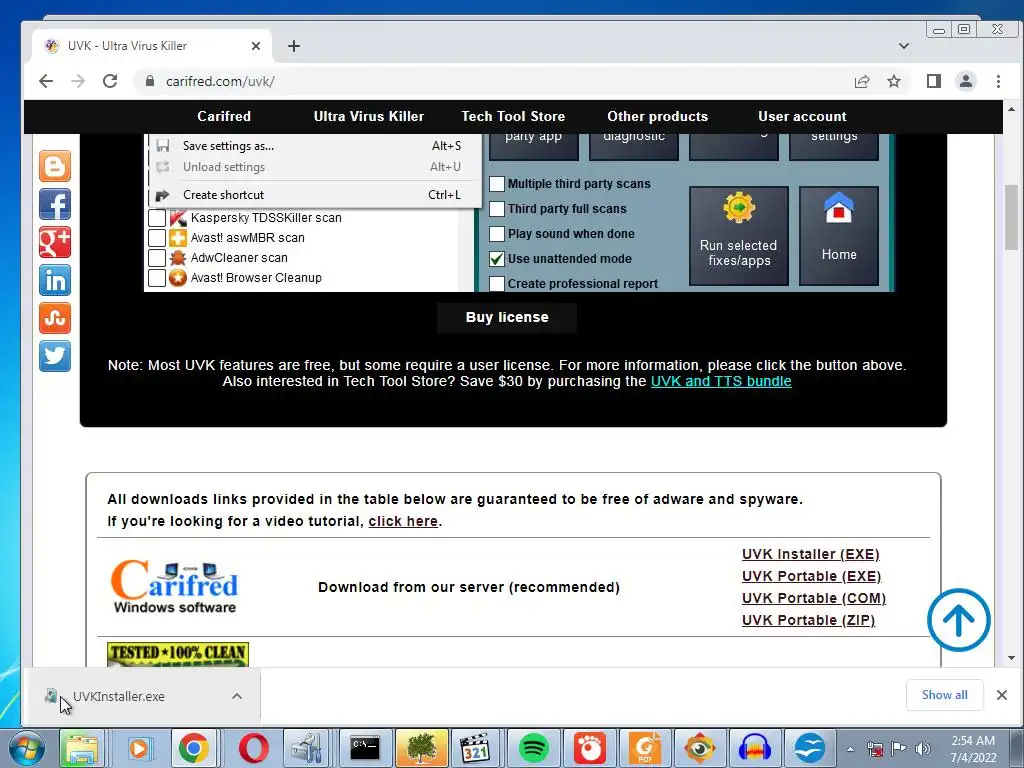Open Google Chrome from taskbar
Image resolution: width=1024 pixels, height=768 pixels.
point(194,748)
